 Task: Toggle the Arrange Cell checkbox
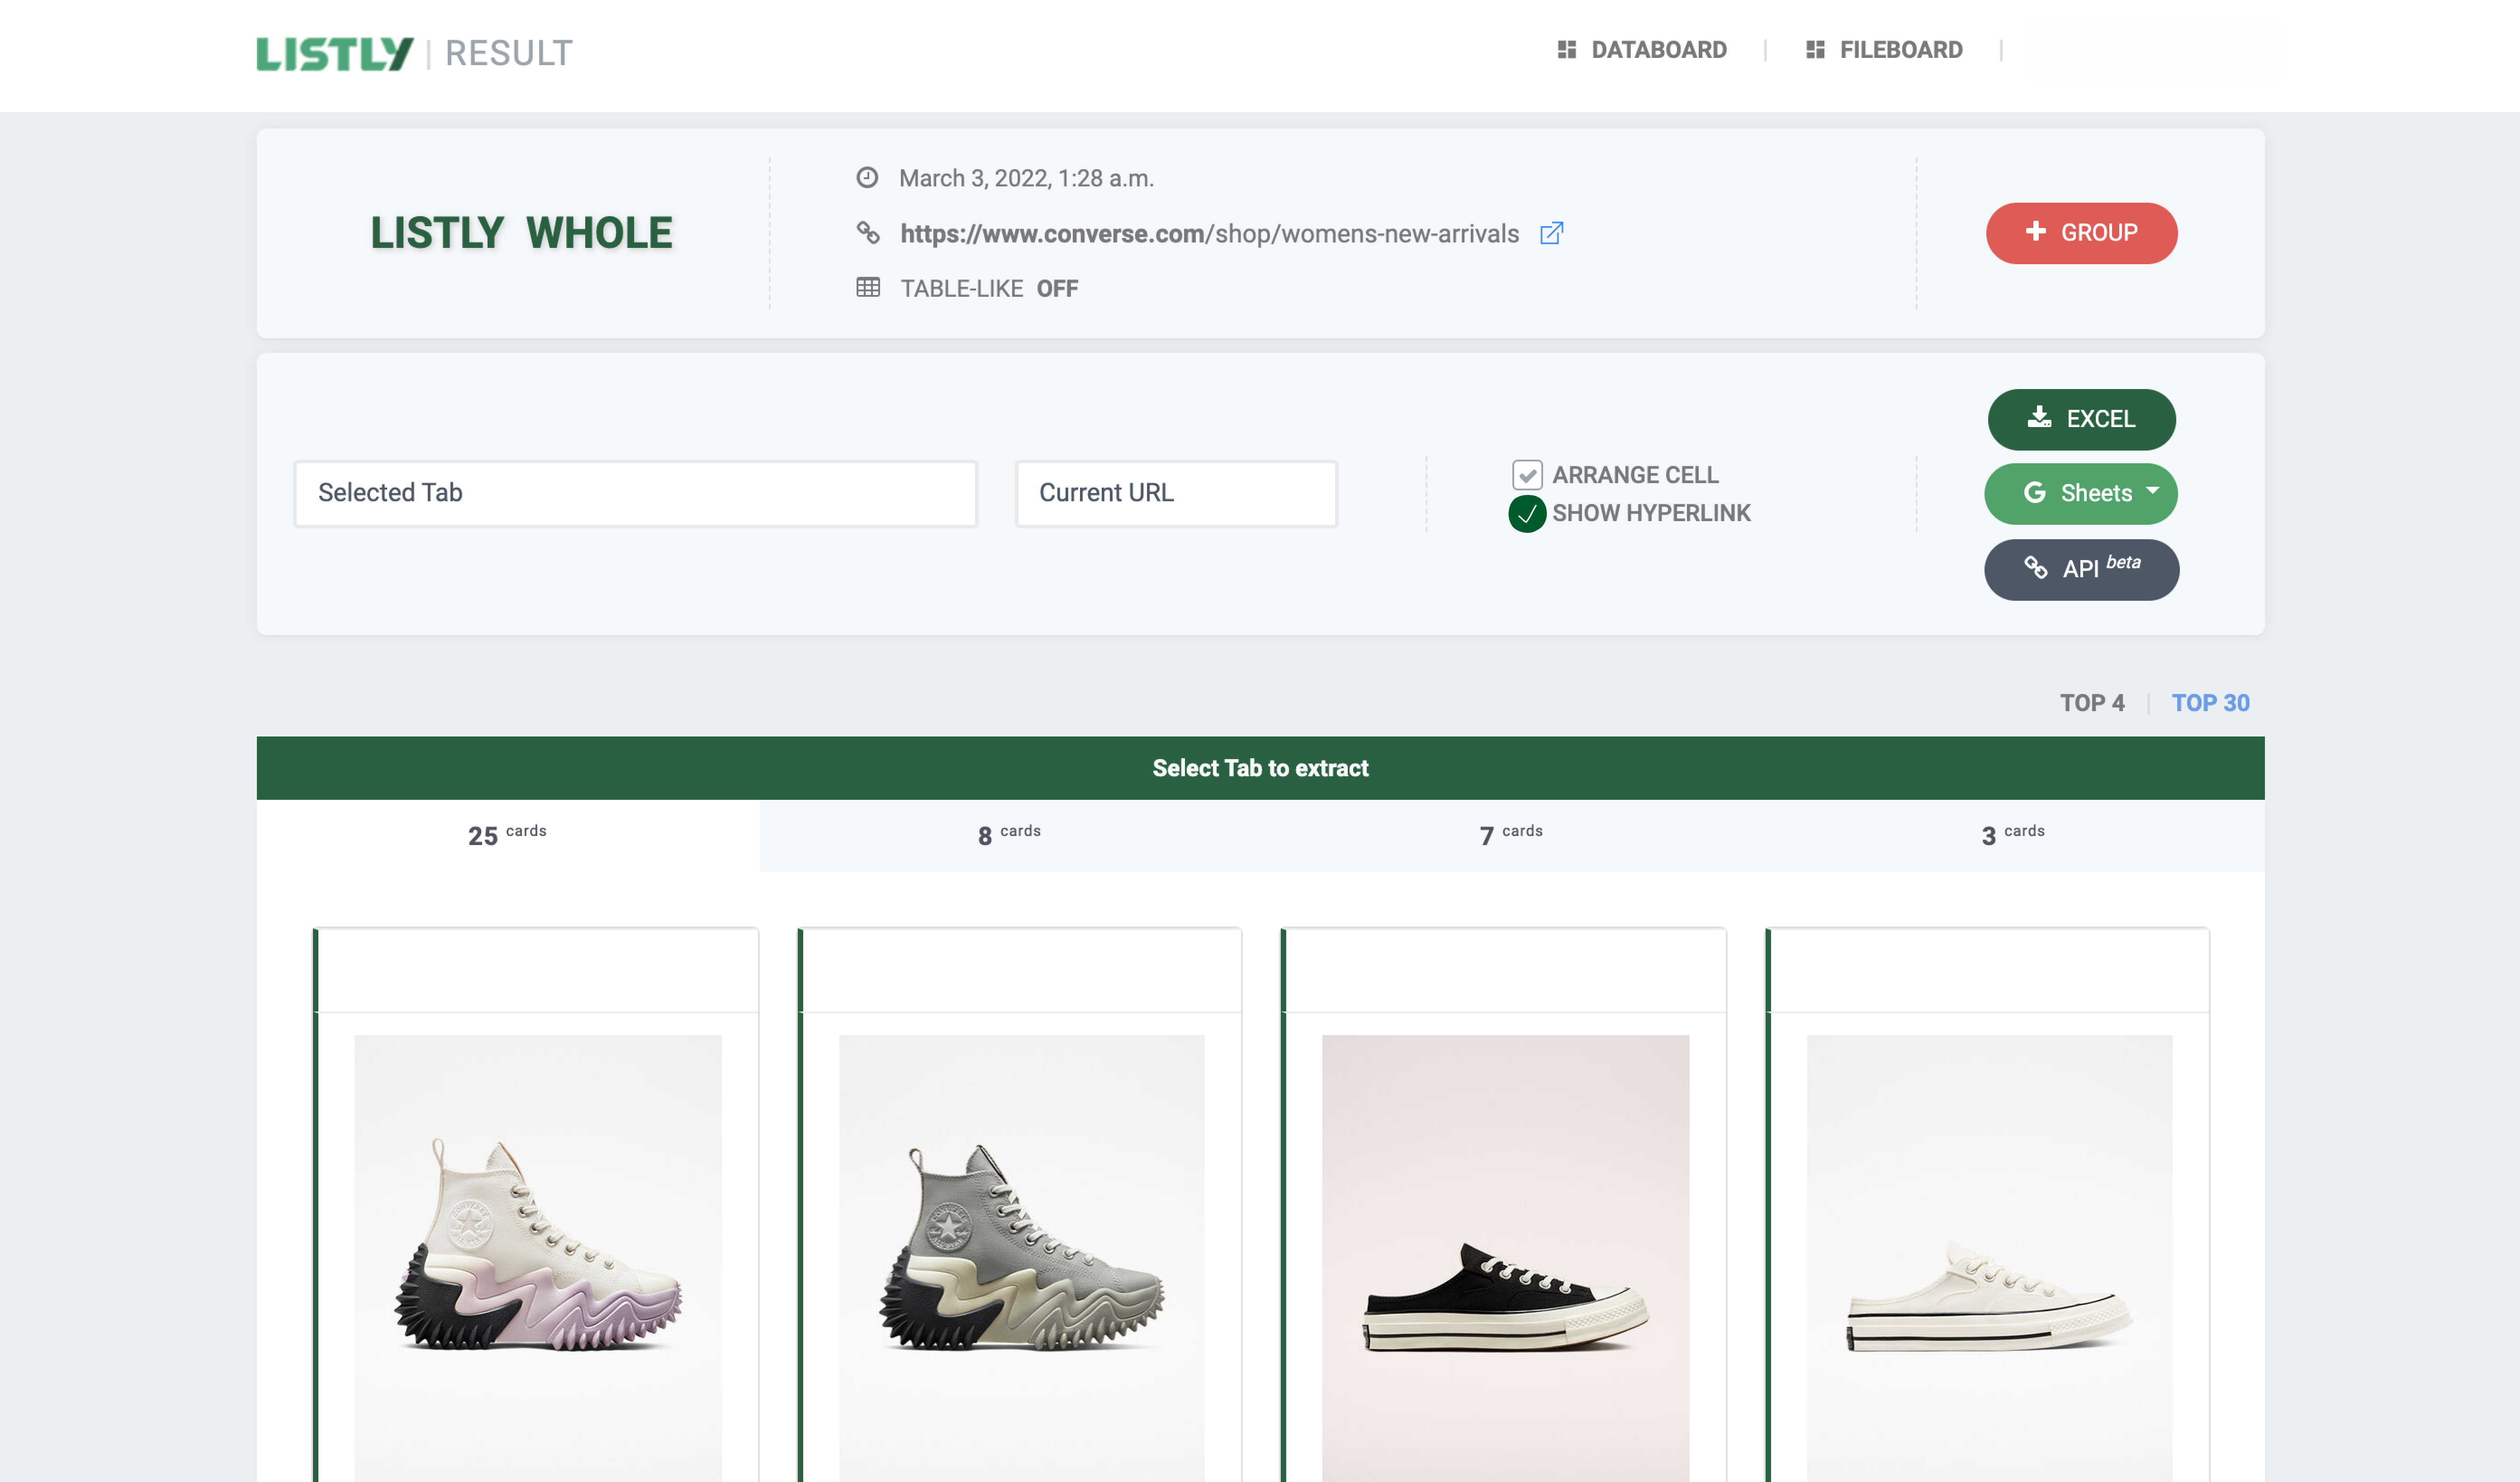1527,475
